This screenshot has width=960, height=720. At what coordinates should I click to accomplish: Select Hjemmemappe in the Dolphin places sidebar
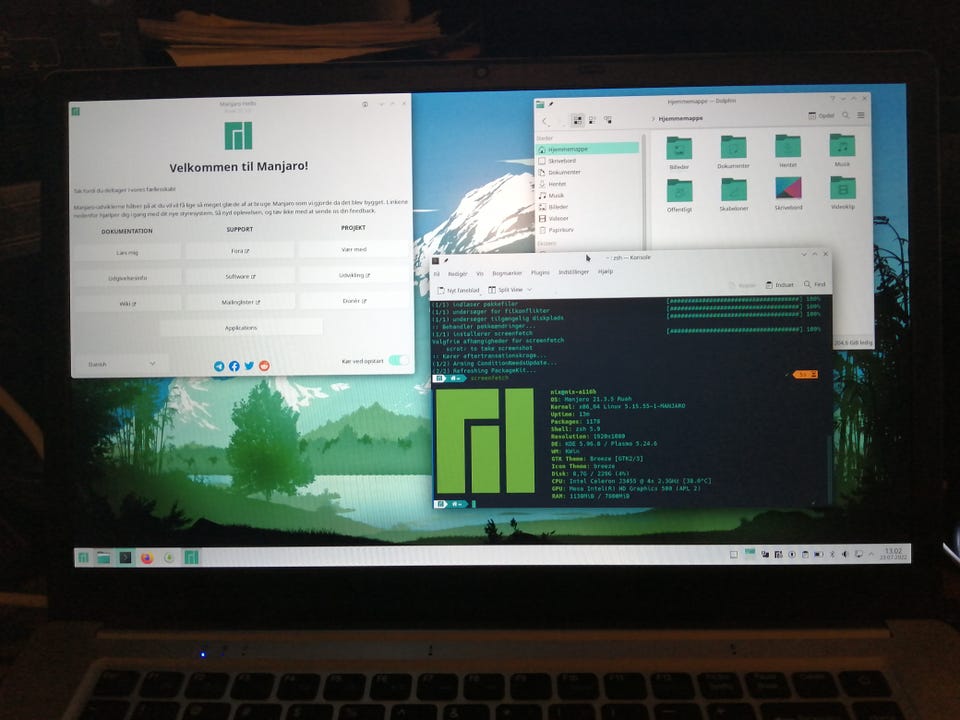click(x=587, y=149)
